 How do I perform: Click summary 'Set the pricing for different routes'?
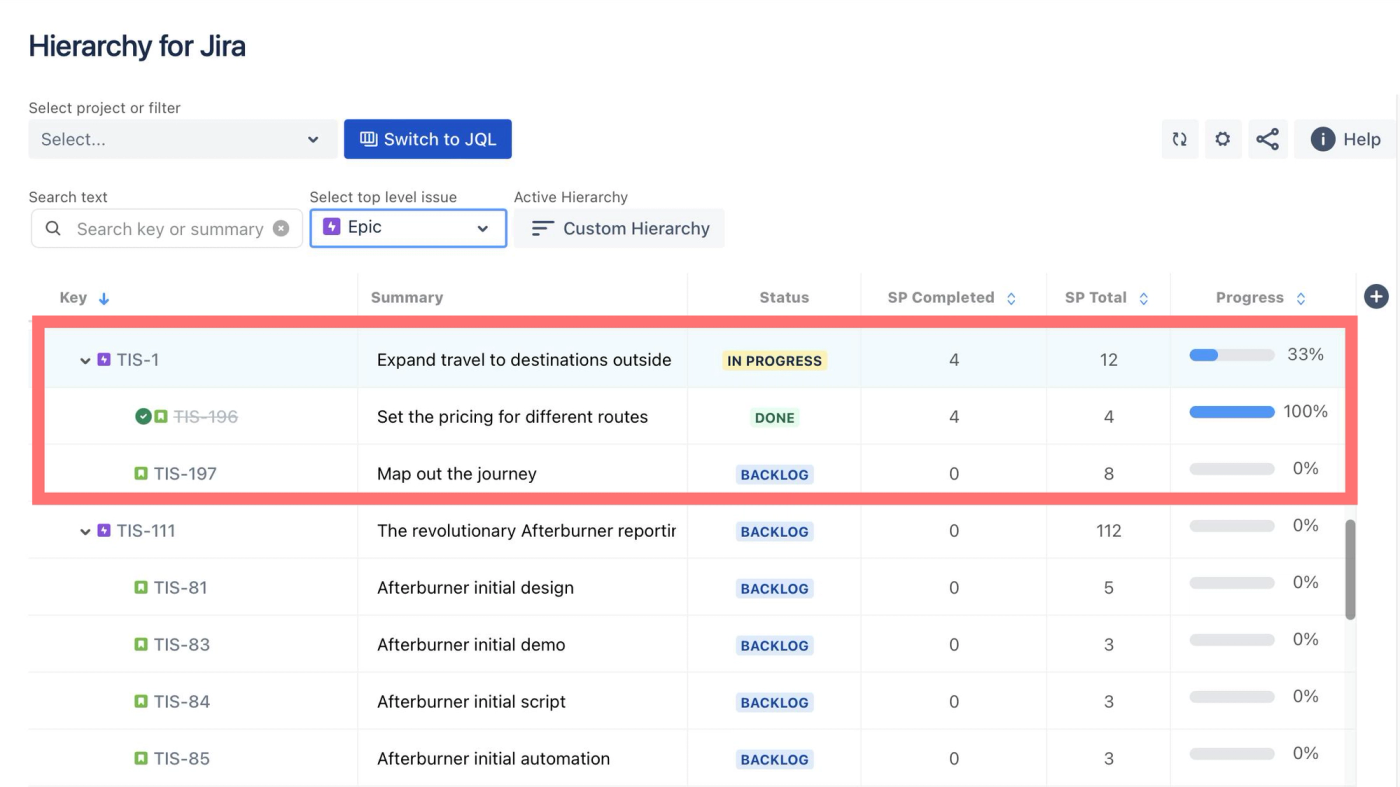[512, 417]
